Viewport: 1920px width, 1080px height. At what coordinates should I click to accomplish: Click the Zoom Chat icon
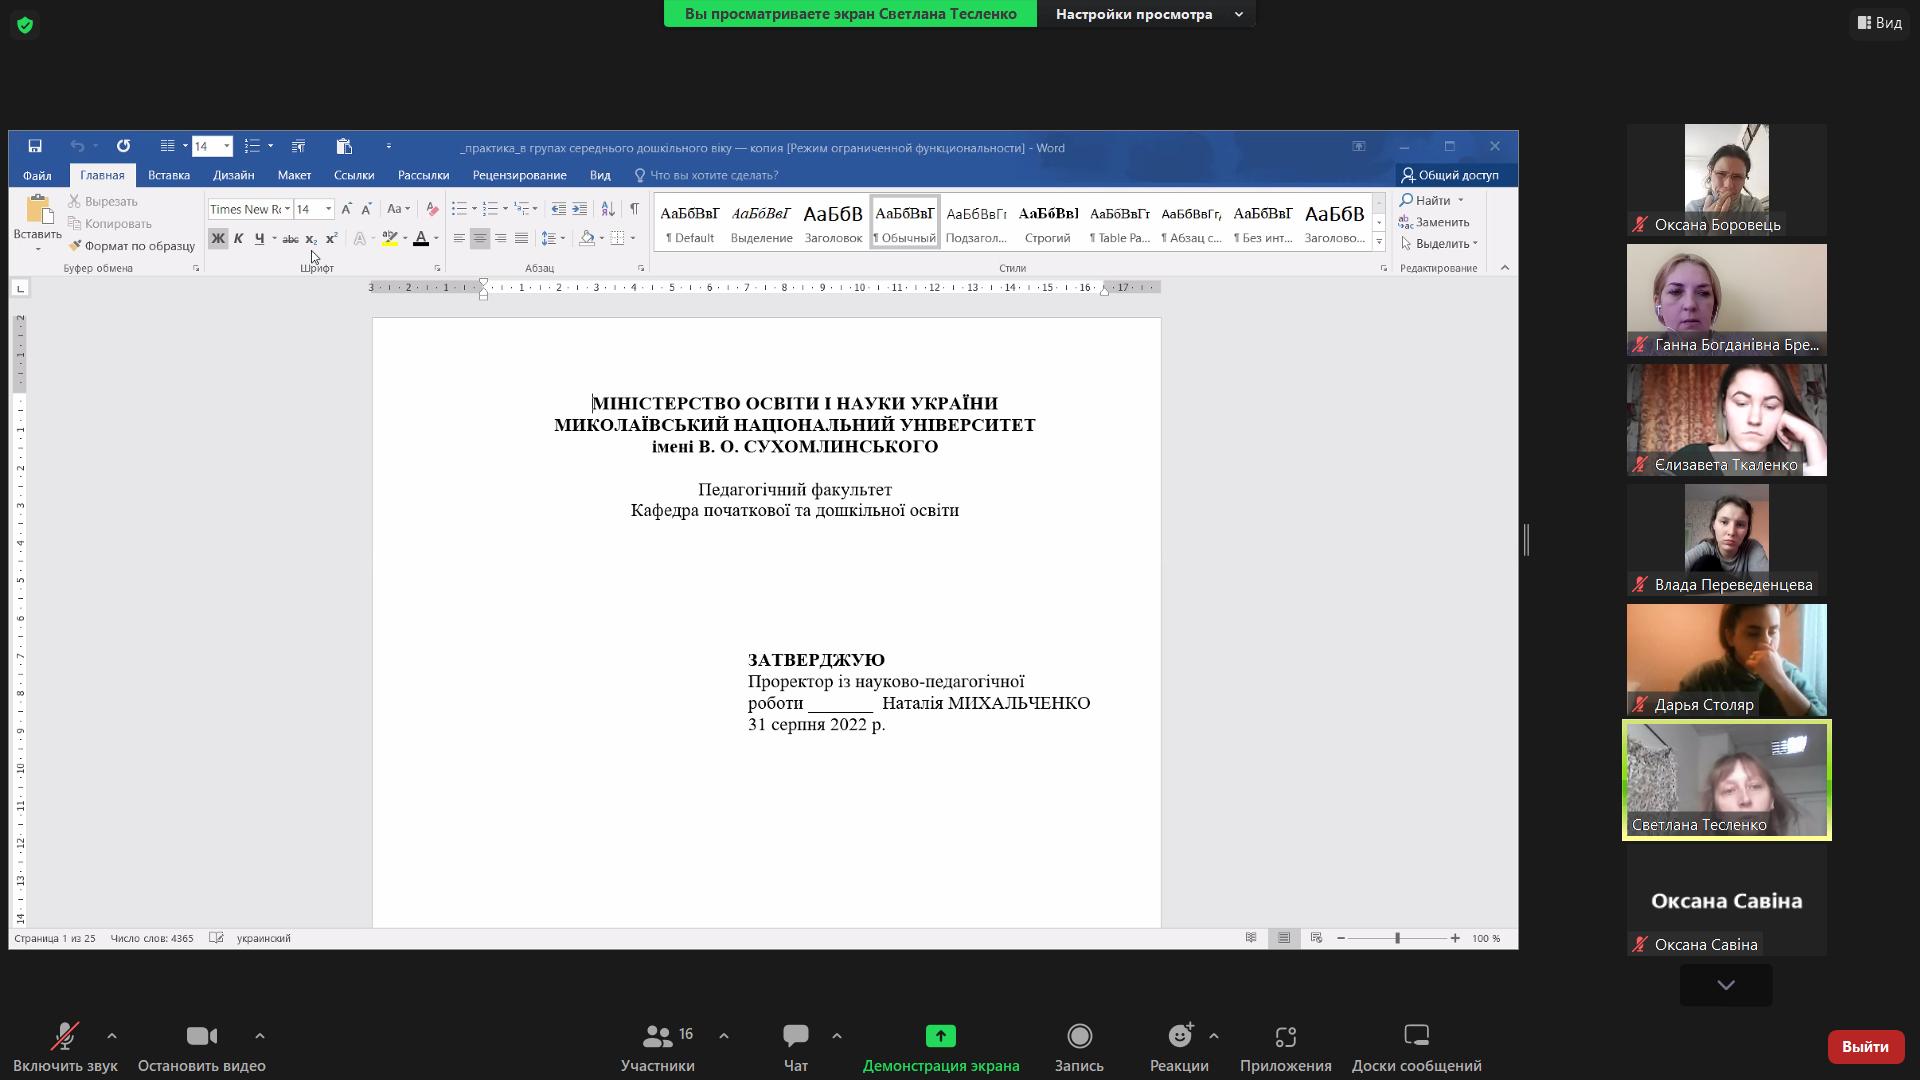pos(796,1036)
